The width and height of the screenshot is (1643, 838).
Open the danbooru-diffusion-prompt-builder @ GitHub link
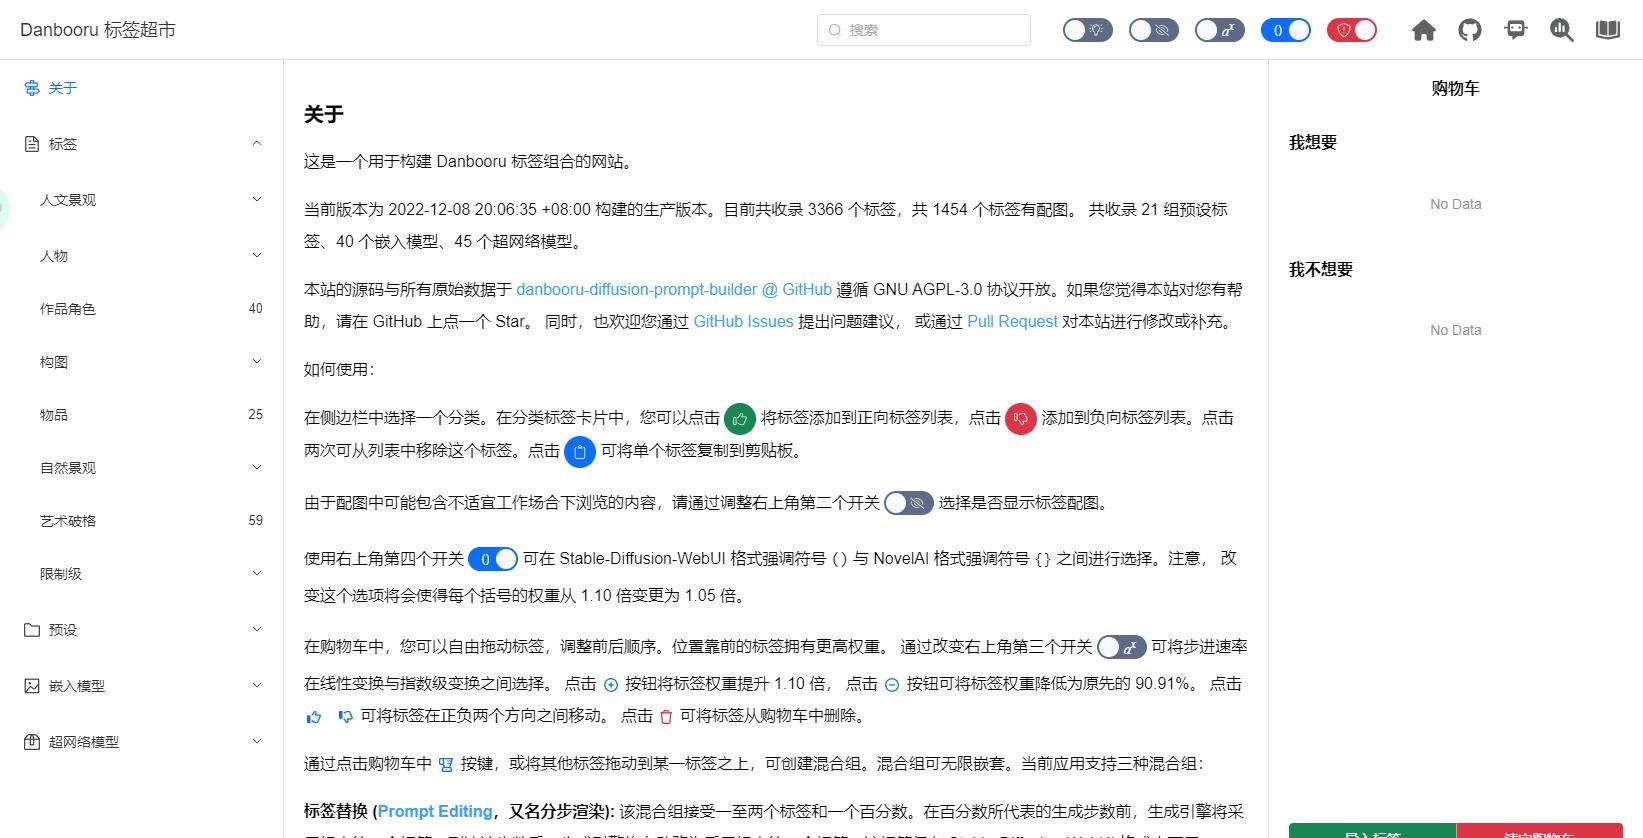674,290
